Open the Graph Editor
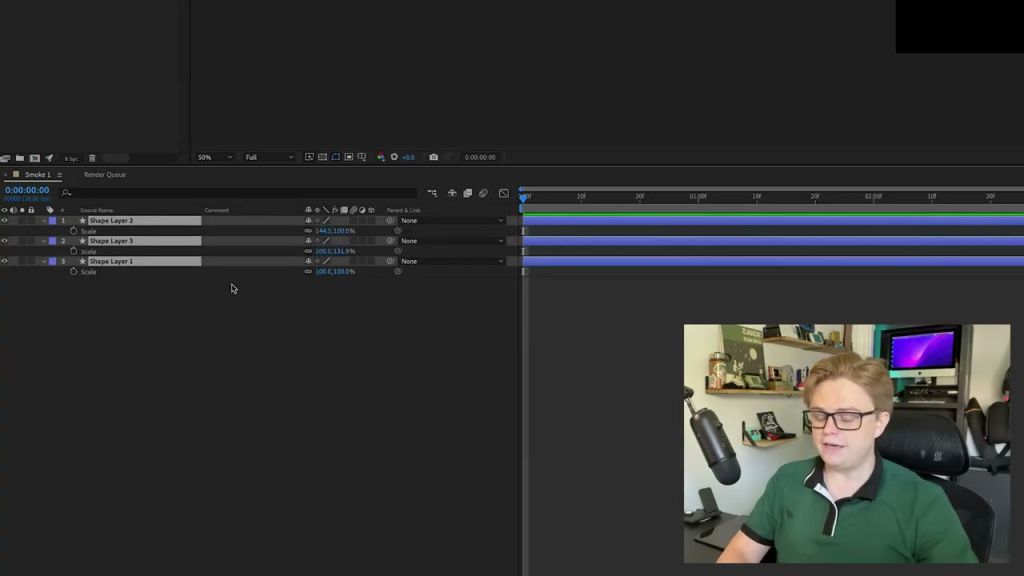This screenshot has height=576, width=1024. coord(504,193)
